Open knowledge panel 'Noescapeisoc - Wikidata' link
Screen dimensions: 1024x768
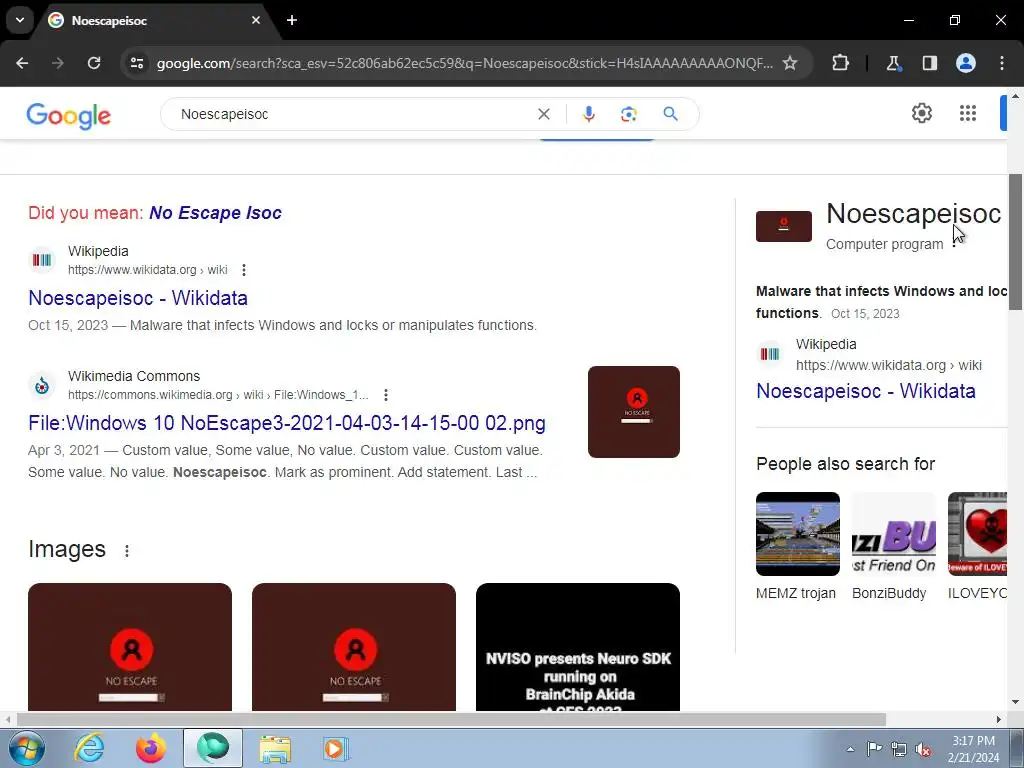click(x=866, y=391)
